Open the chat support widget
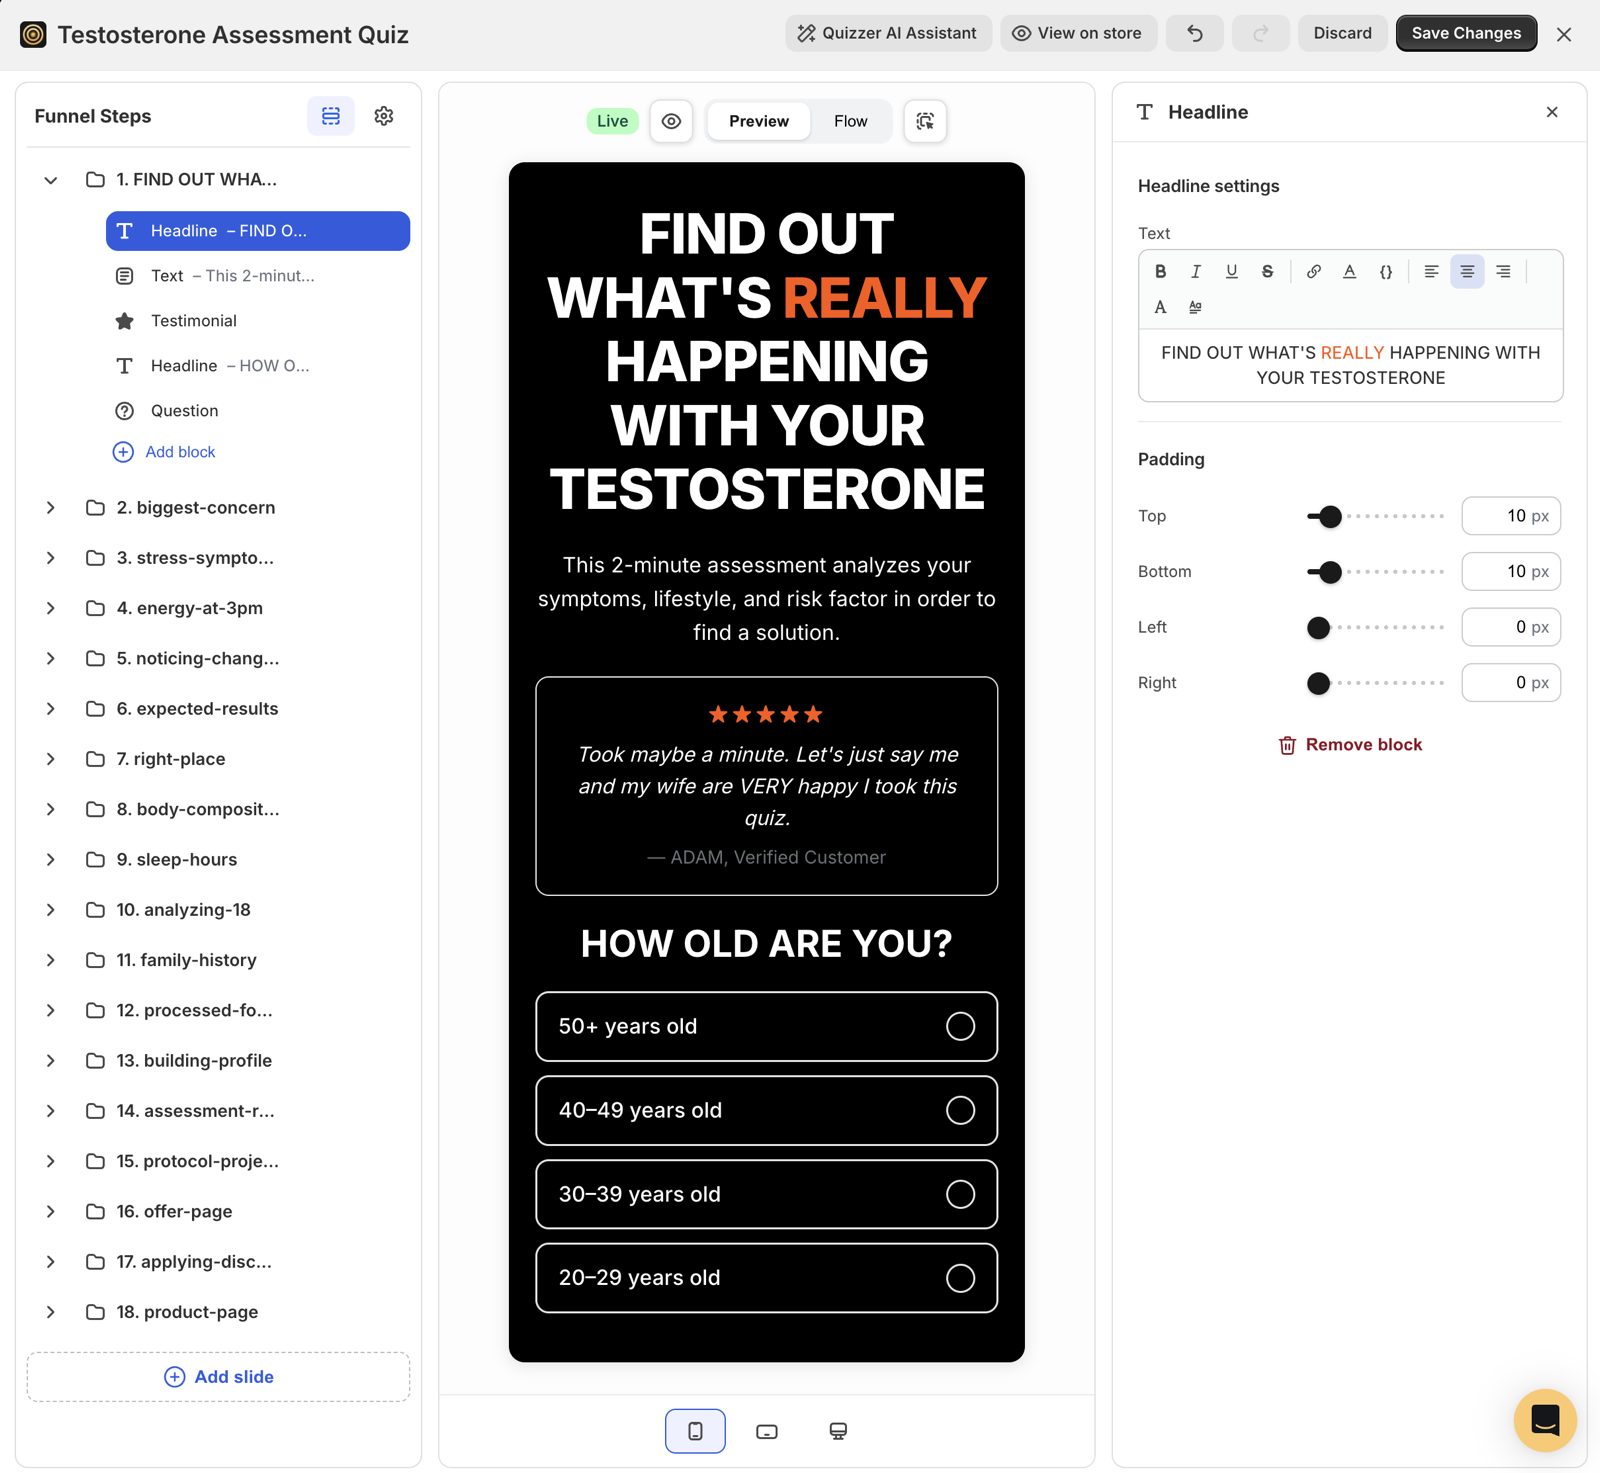The width and height of the screenshot is (1600, 1473). coord(1545,1420)
